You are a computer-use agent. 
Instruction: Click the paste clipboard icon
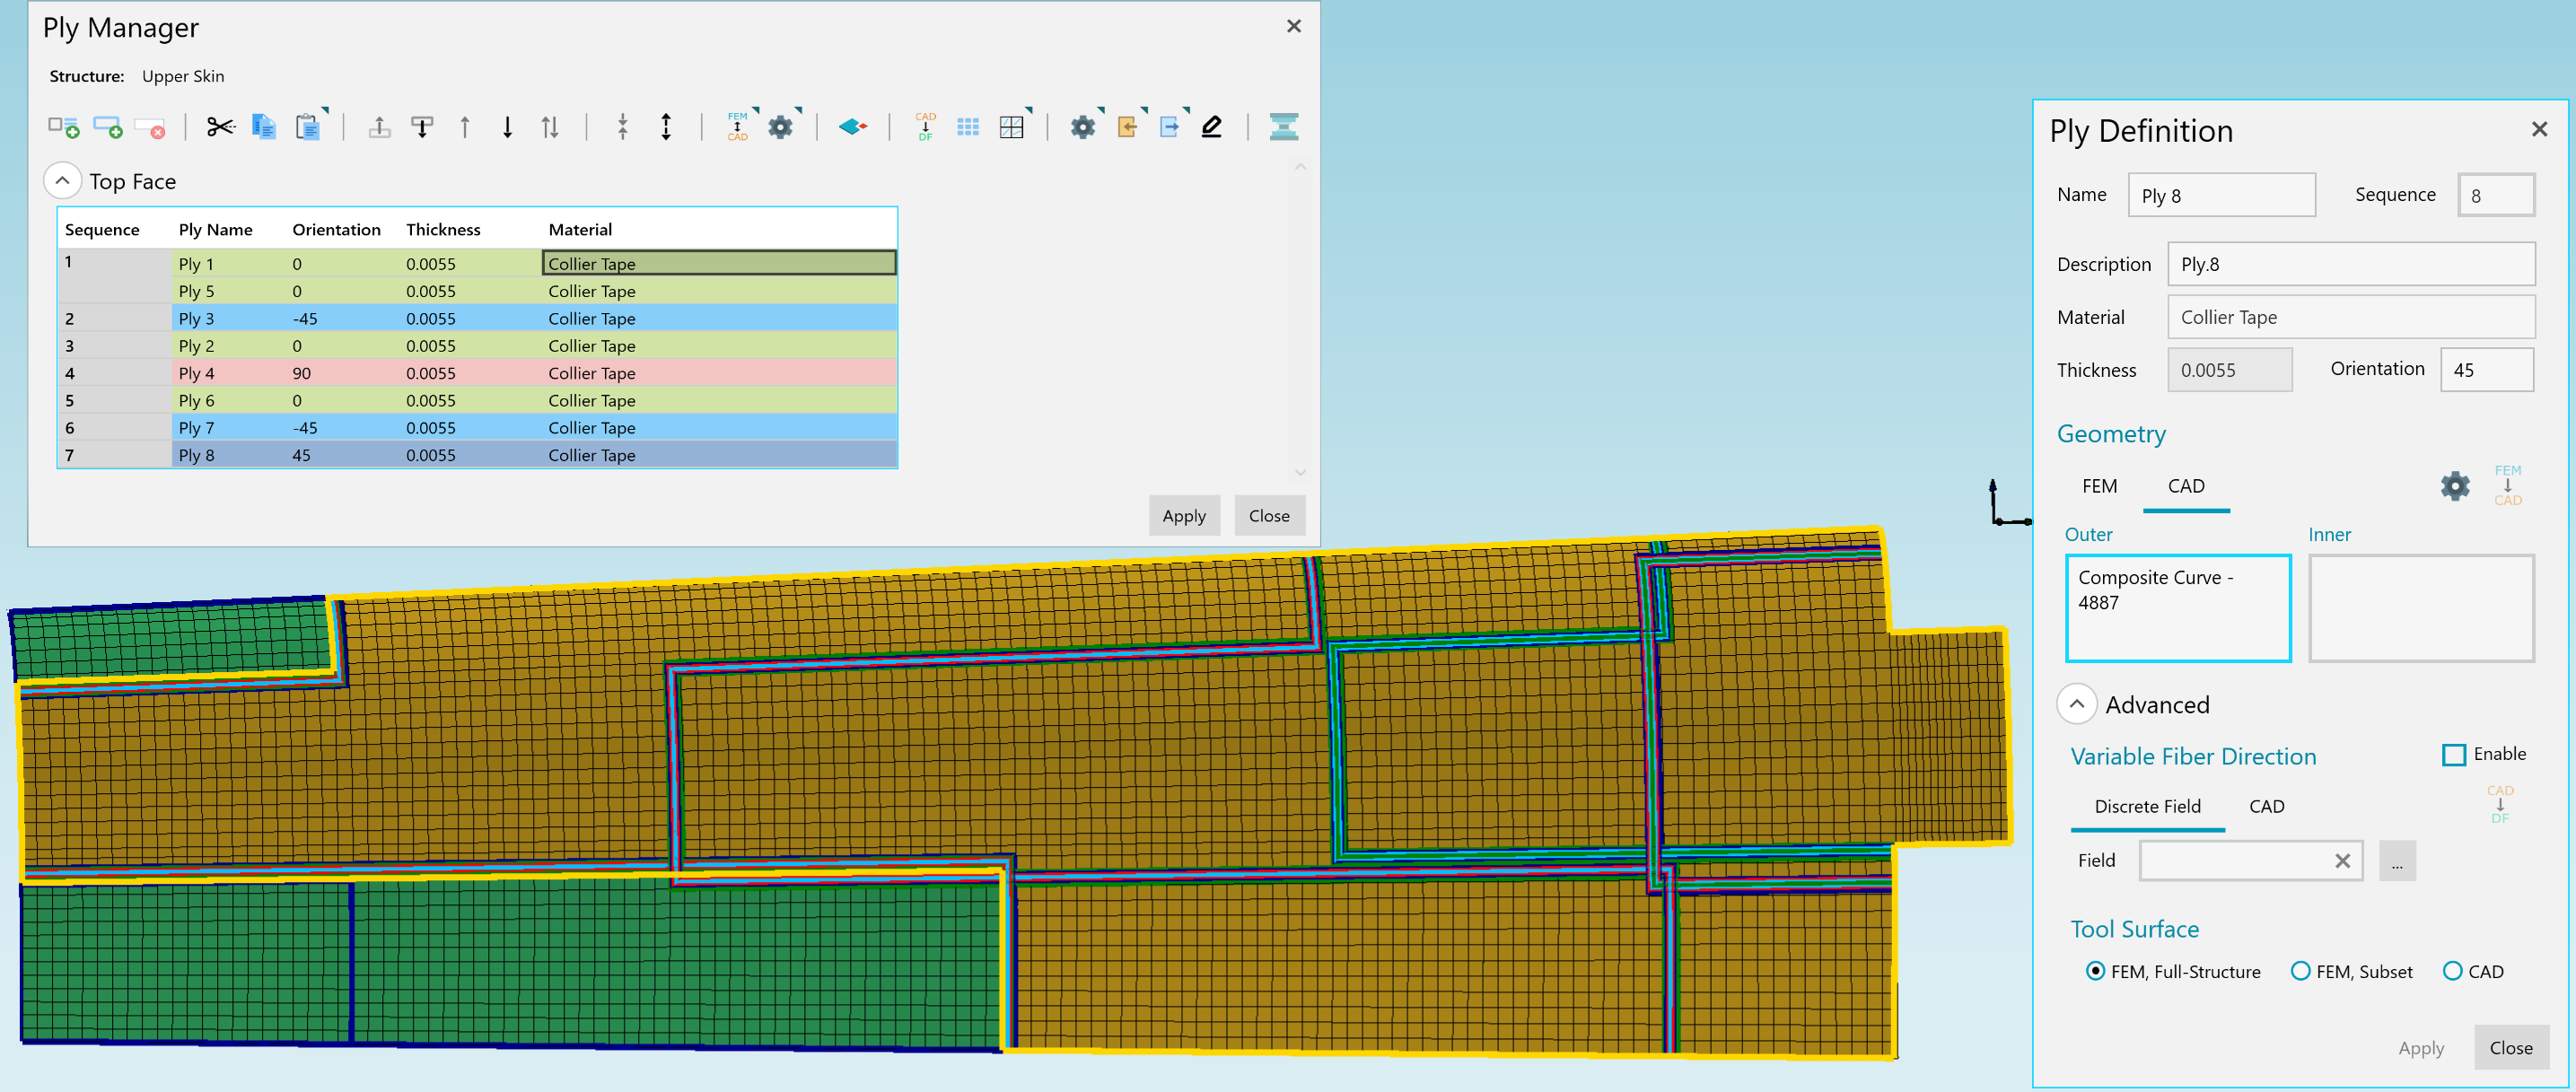tap(308, 127)
